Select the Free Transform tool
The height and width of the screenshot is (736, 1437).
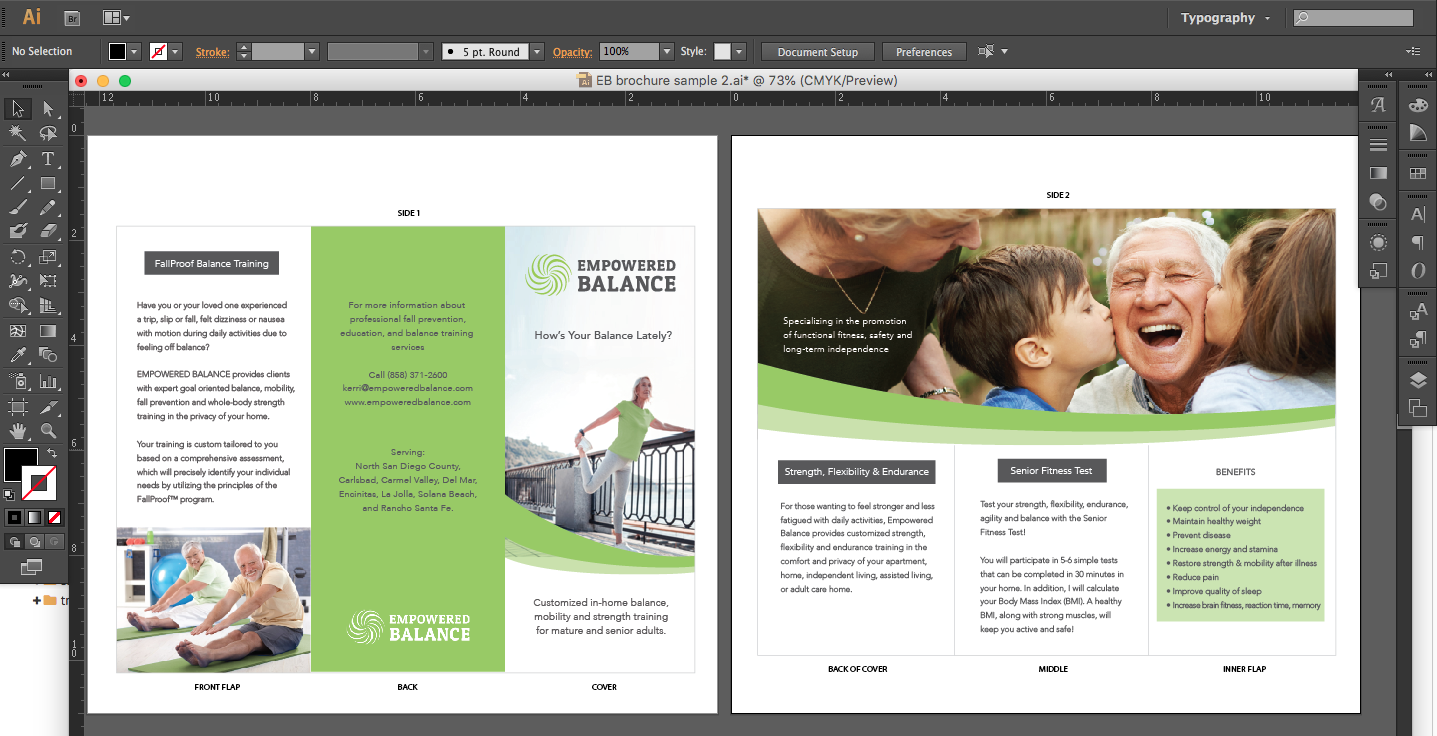point(48,281)
